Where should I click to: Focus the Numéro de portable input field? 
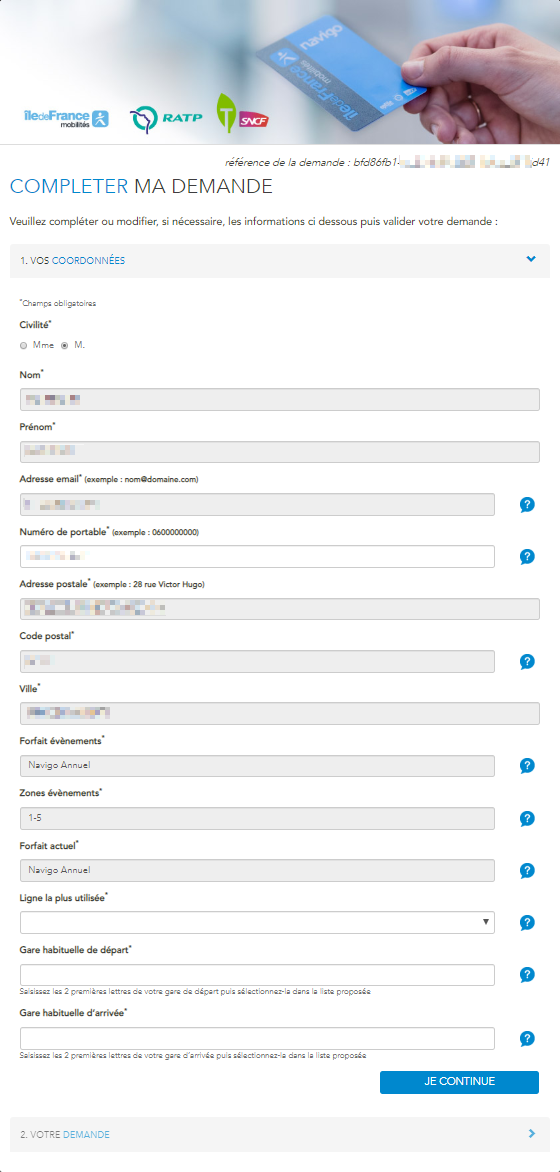(257, 557)
